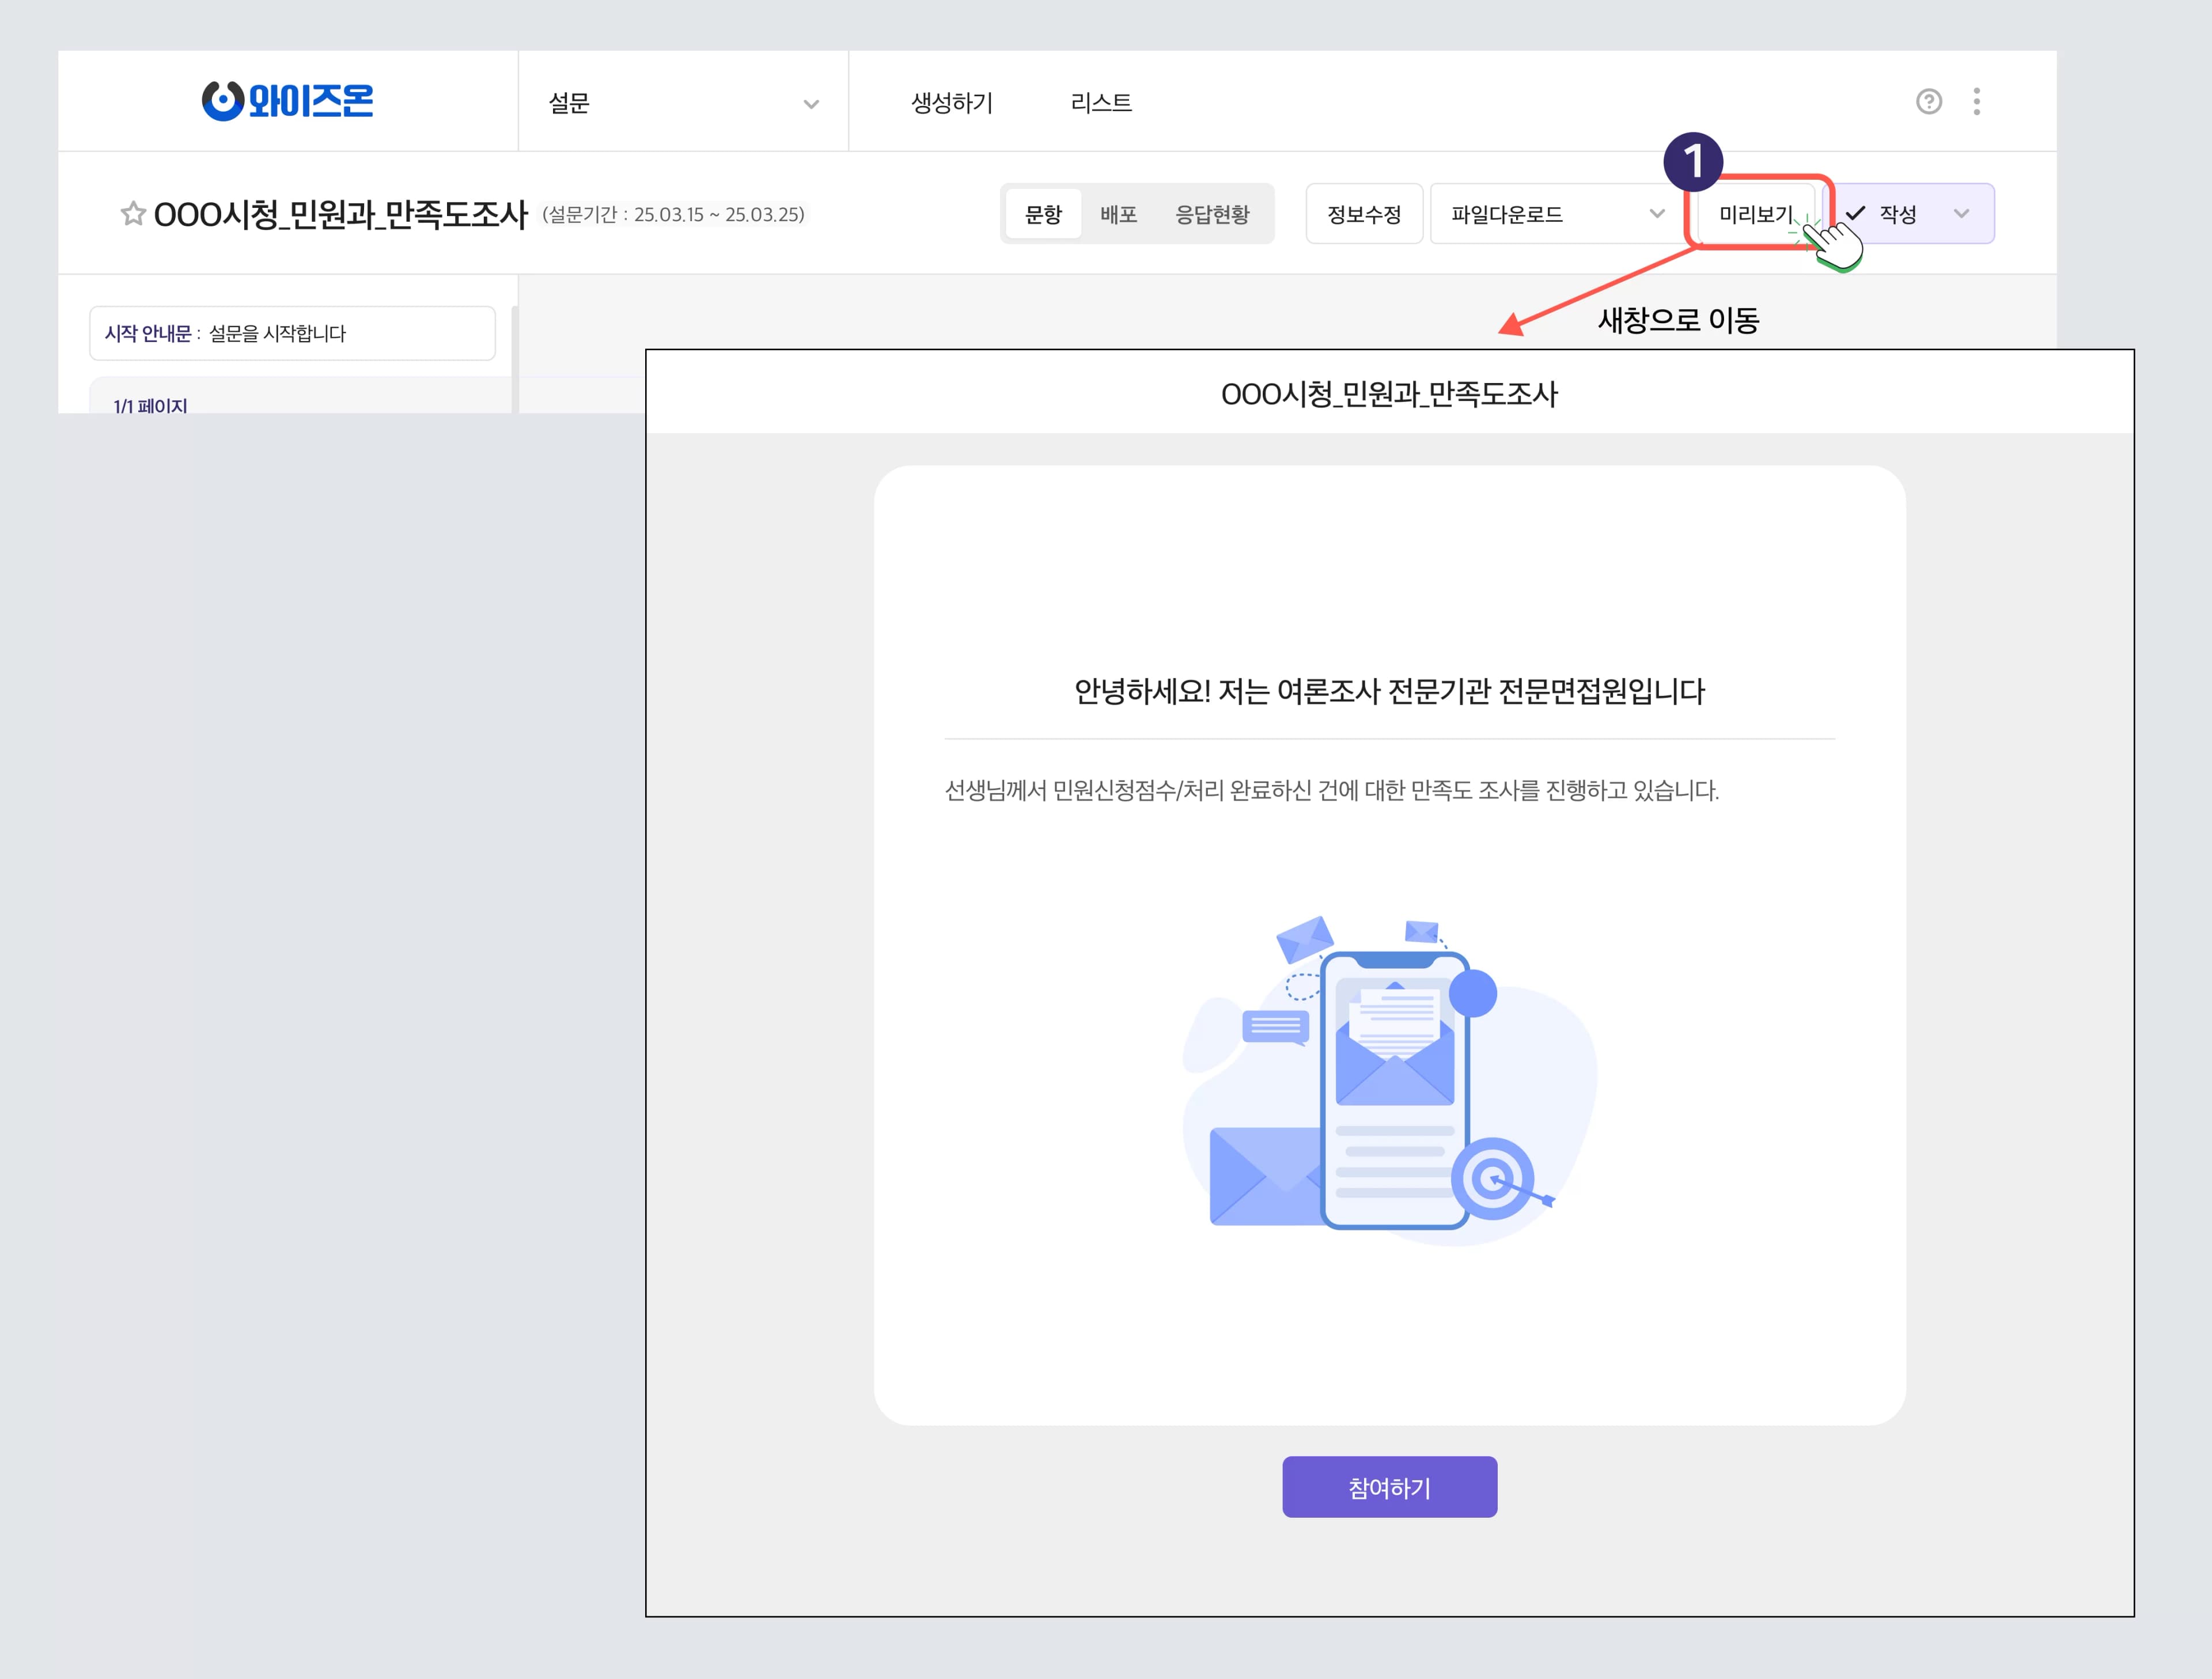Open the 작성 status dropdown chevron
Screen dimensions: 2212x1679
coord(1961,213)
